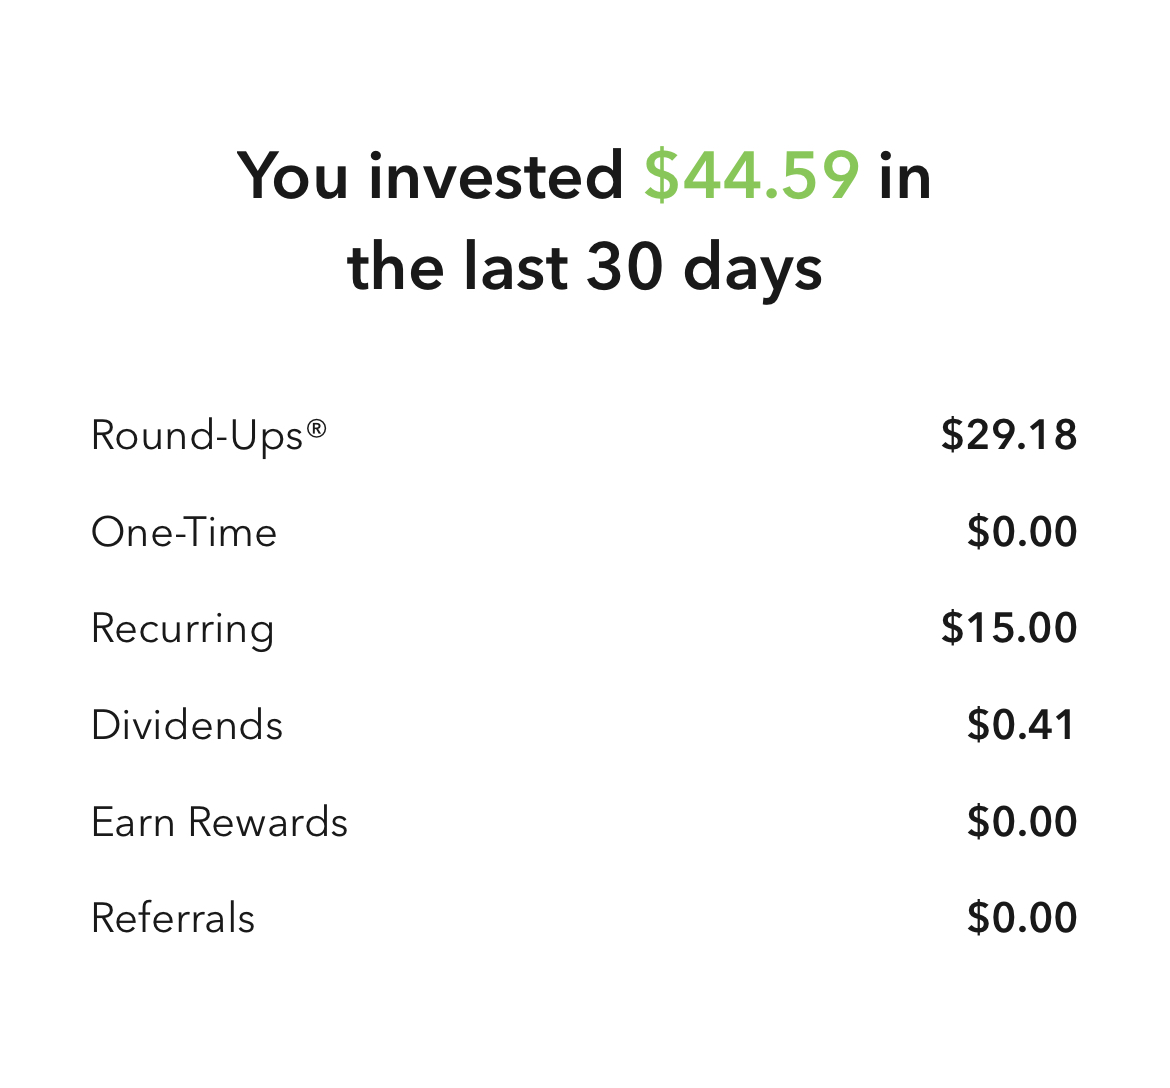This screenshot has width=1170, height=1088.
Task: Click the $0.41 Dividends amount
Action: click(1021, 725)
